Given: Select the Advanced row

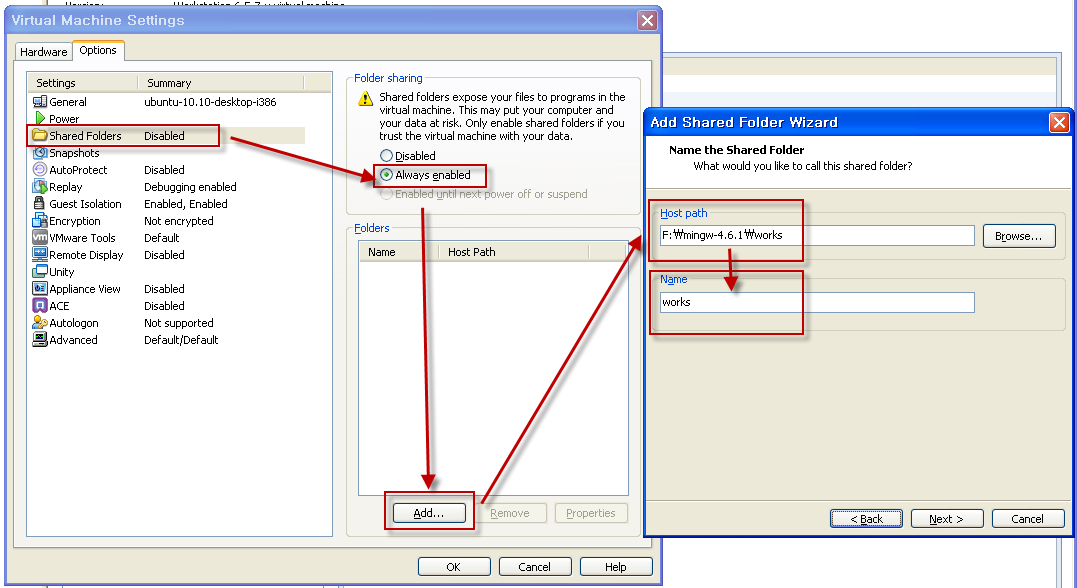Looking at the screenshot, I should 167,339.
